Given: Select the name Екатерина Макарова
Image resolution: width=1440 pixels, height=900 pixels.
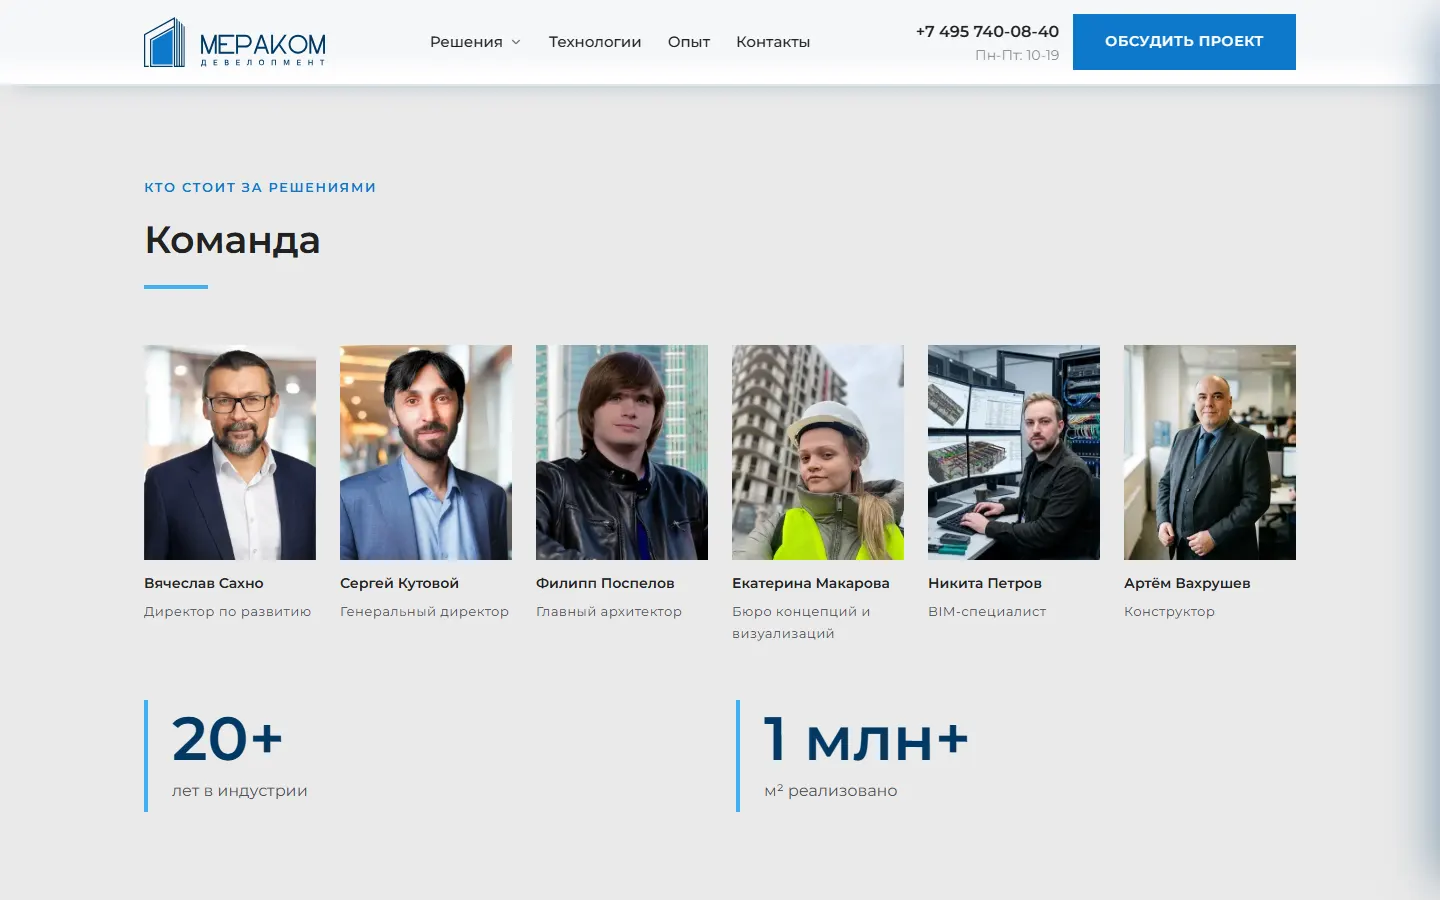Looking at the screenshot, I should tap(811, 583).
